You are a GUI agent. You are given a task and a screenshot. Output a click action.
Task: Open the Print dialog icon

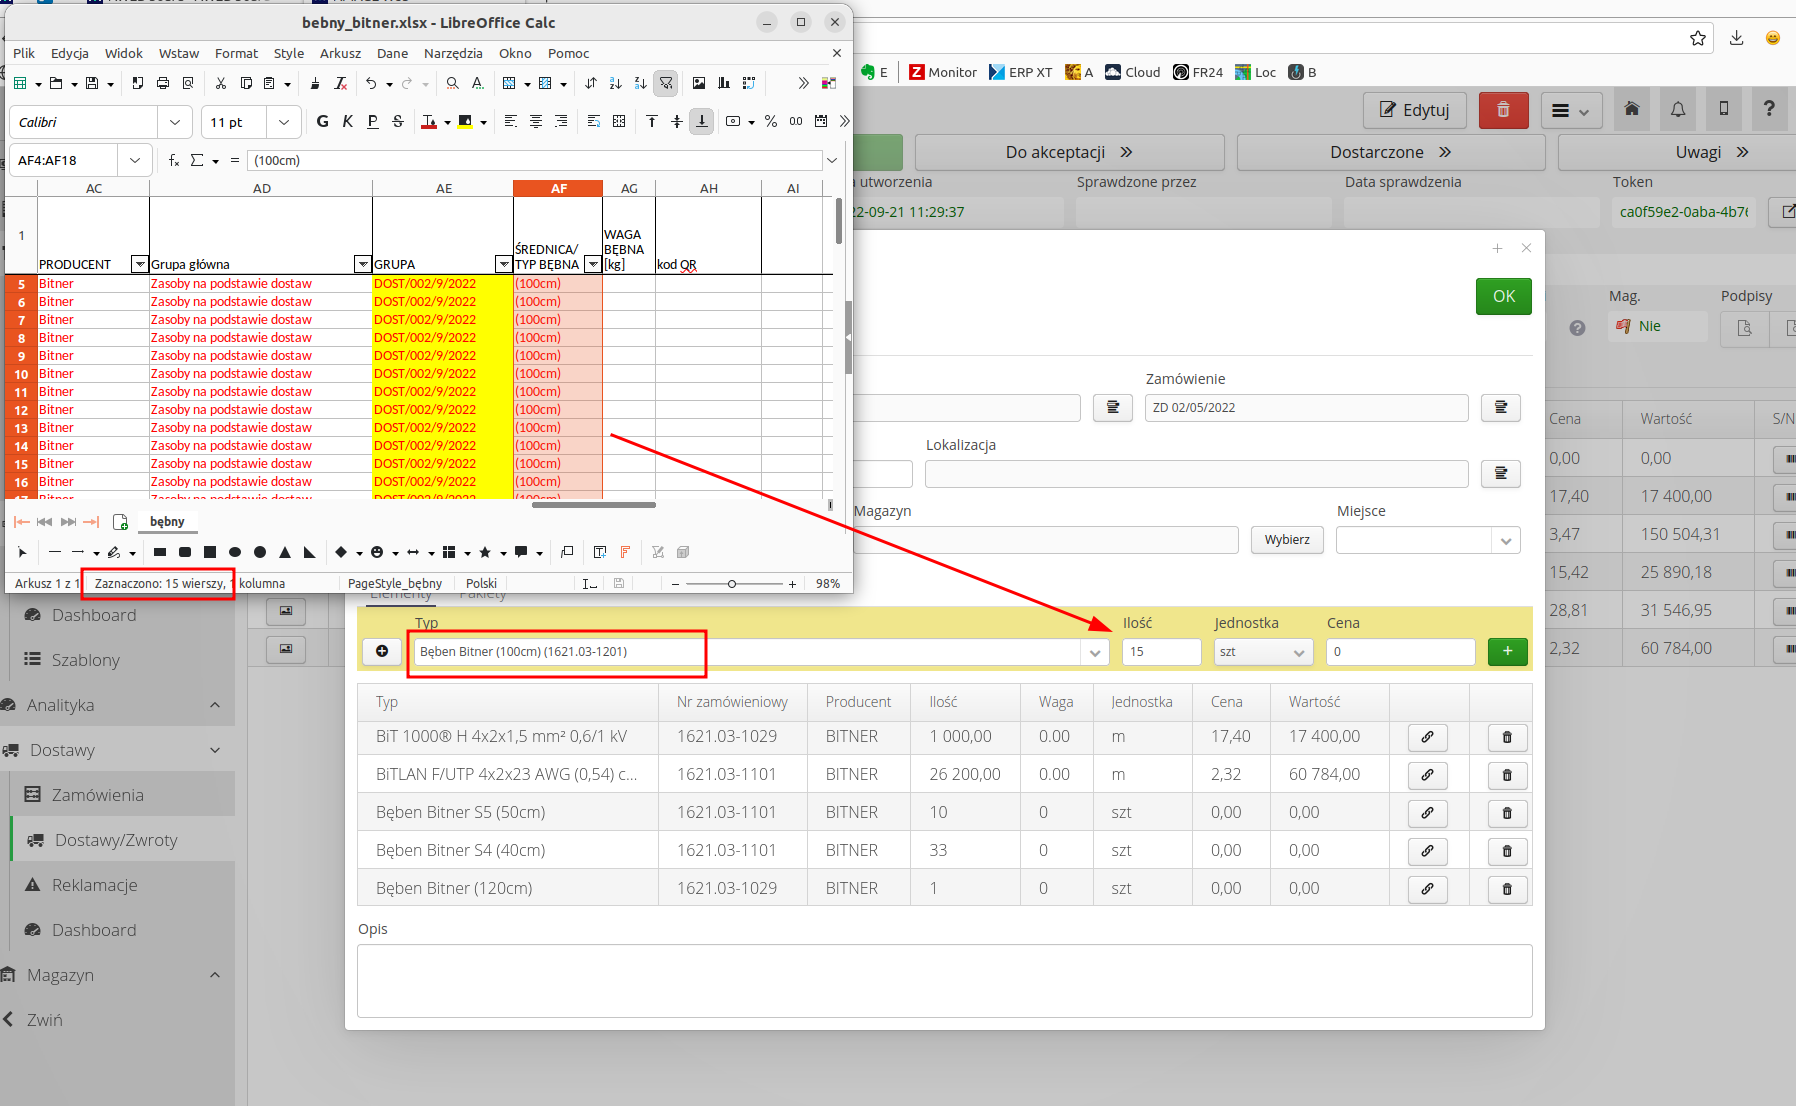point(161,84)
